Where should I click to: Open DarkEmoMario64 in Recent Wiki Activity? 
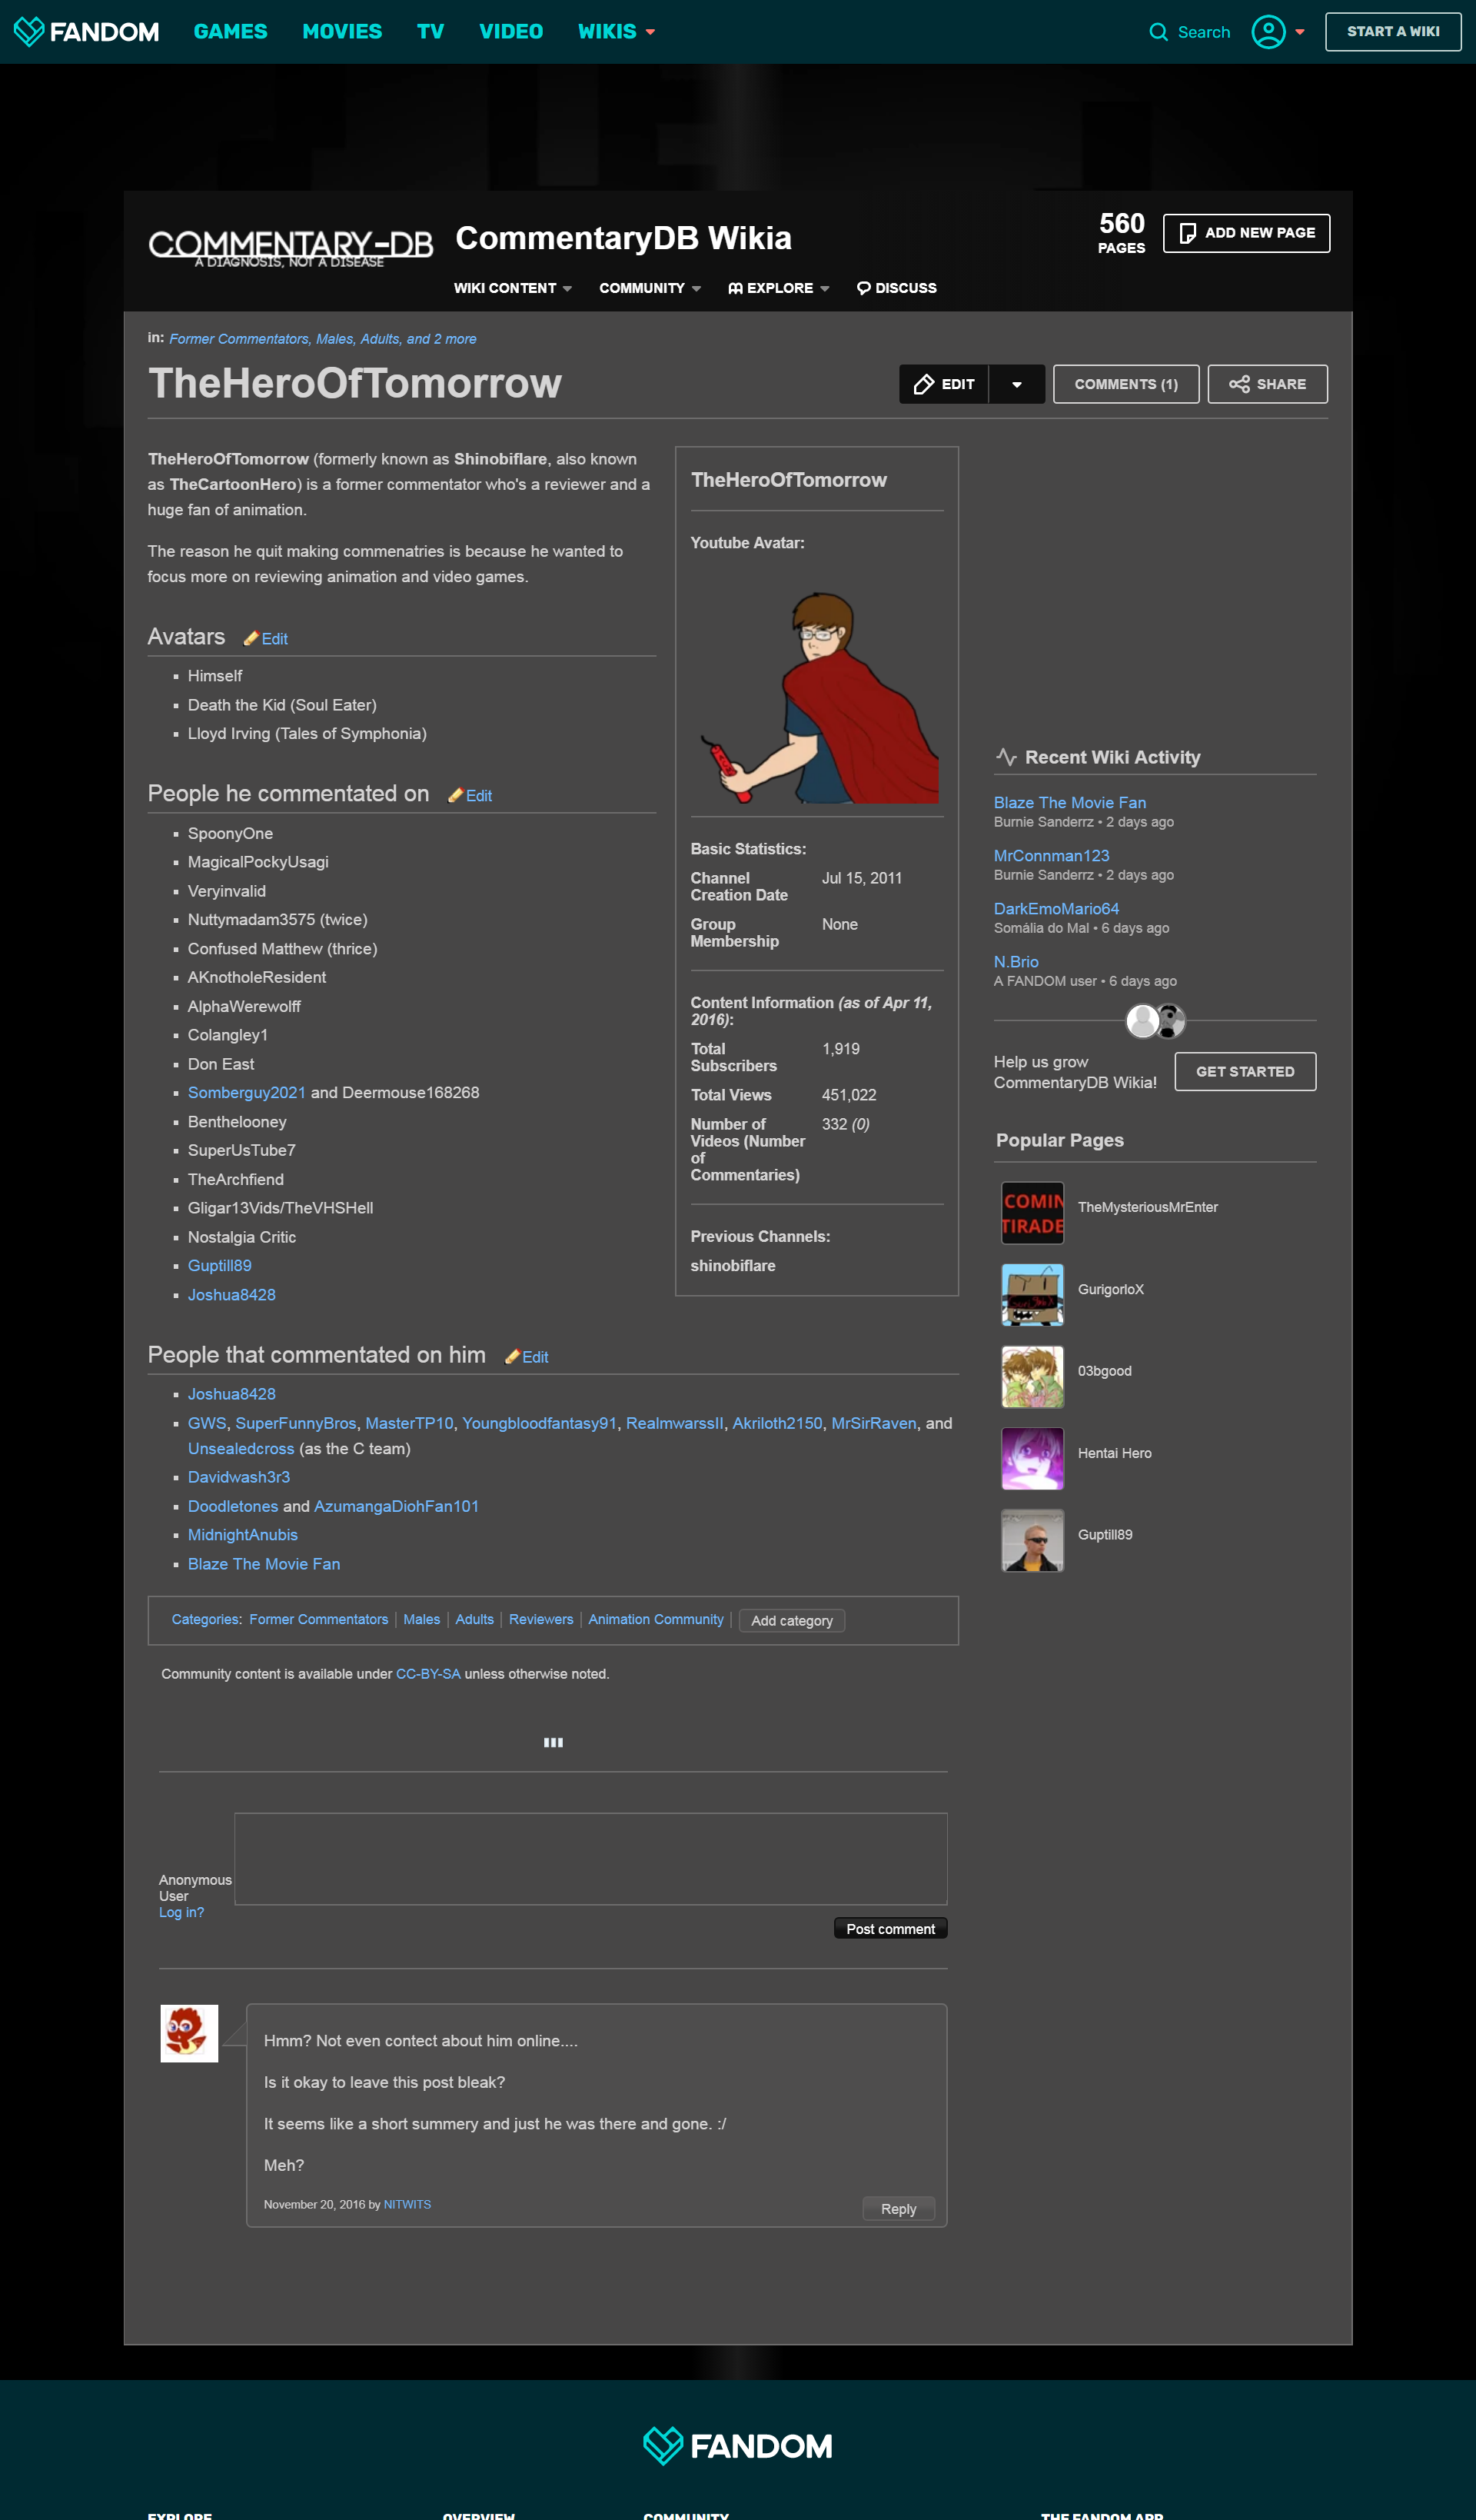pyautogui.click(x=1056, y=909)
